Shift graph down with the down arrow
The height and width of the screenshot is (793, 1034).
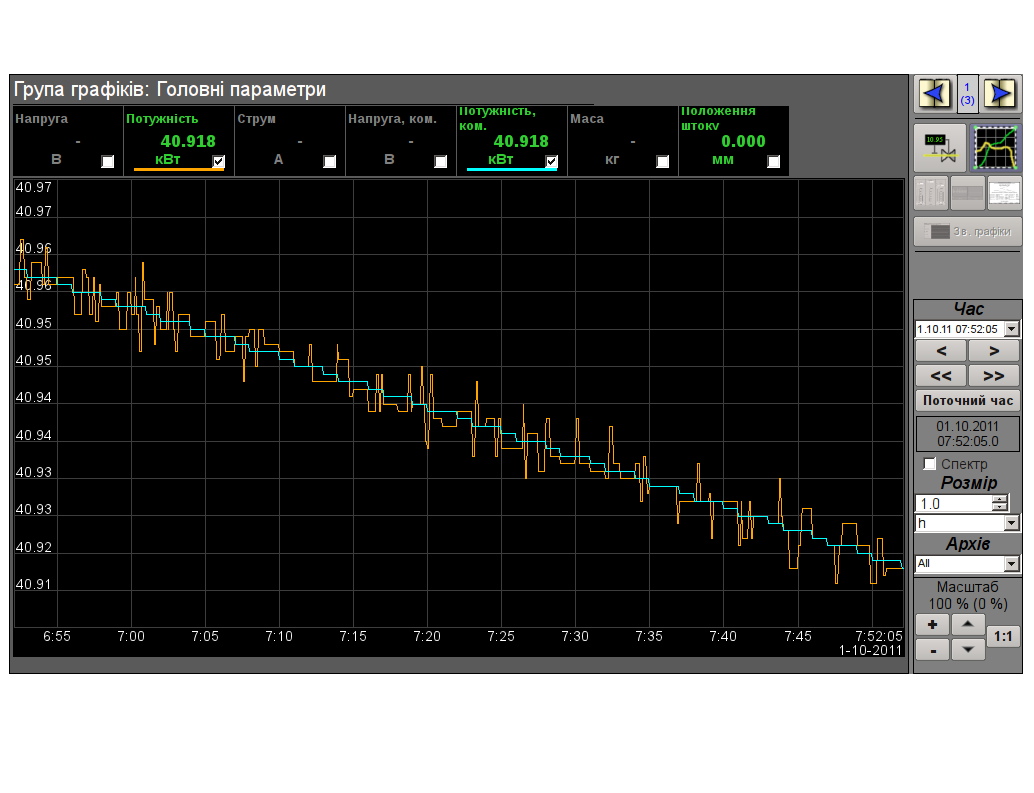967,650
